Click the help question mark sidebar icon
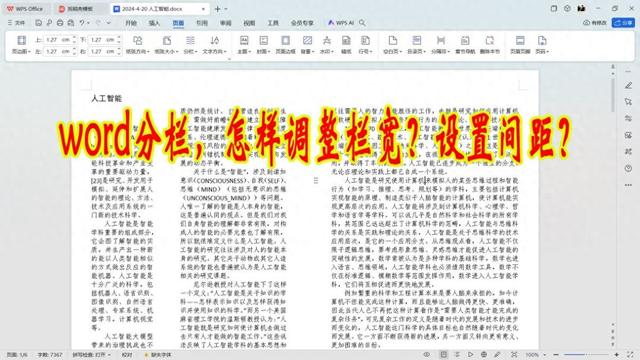Screen dimensions: 640x360 (x=628, y=168)
